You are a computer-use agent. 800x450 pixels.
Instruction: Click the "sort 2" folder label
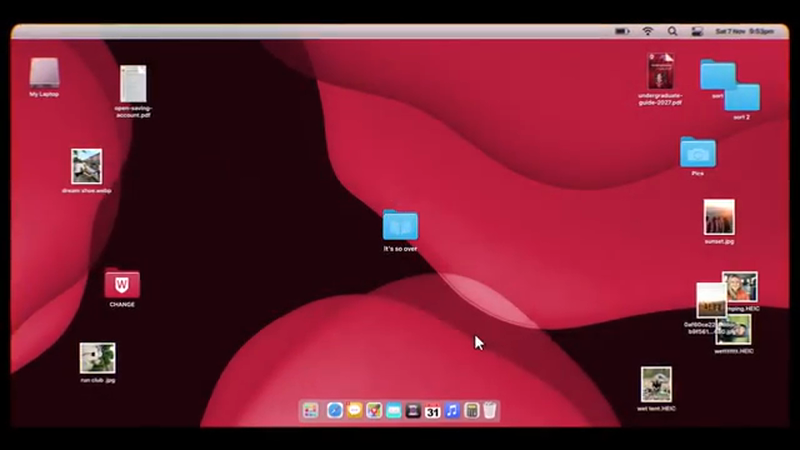tap(742, 117)
